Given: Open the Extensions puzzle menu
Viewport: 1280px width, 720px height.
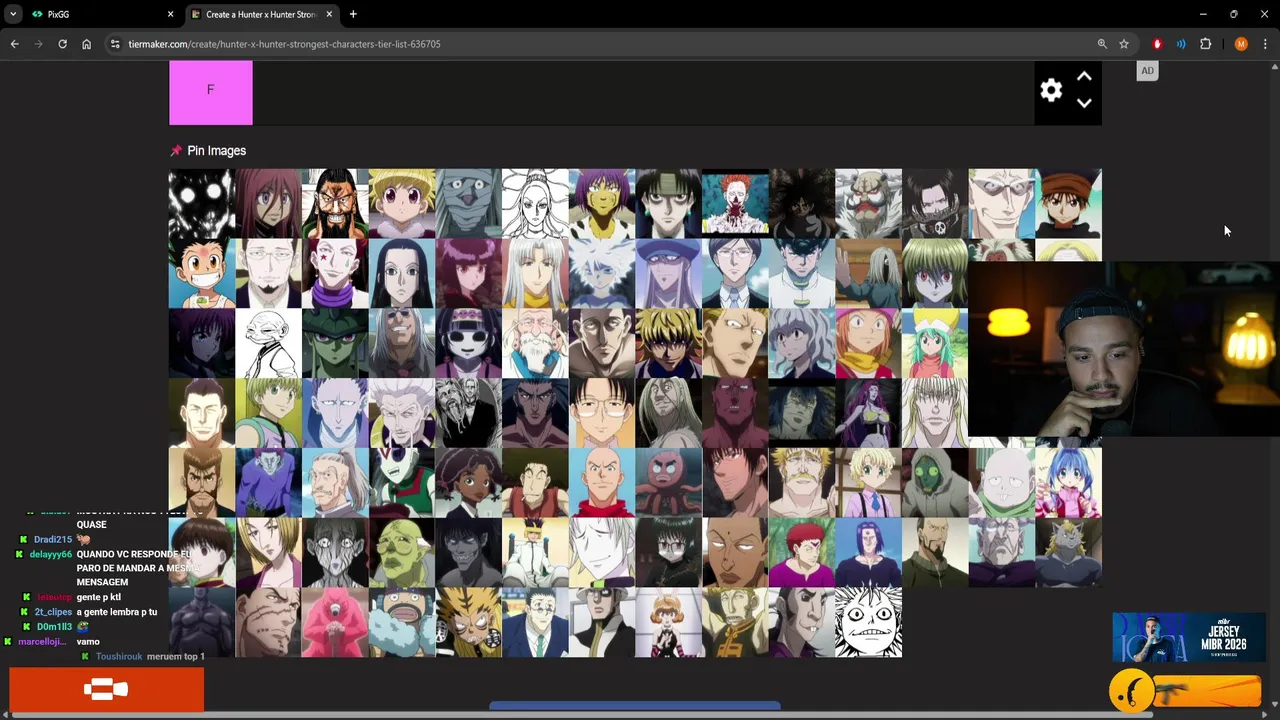Looking at the screenshot, I should click(1205, 44).
